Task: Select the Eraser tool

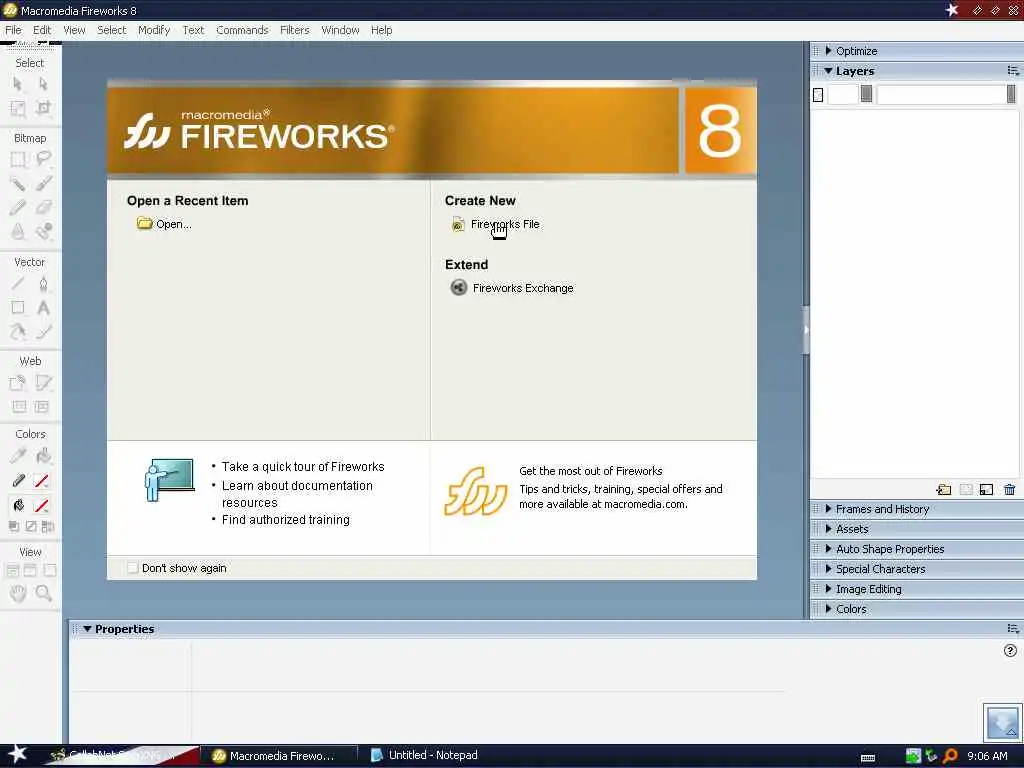Action: point(43,208)
